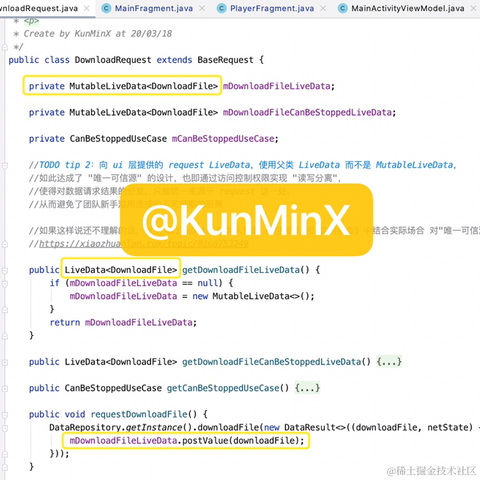Click the class icon on PlayerFragment.java tab
The width and height of the screenshot is (480, 480).
click(x=221, y=8)
